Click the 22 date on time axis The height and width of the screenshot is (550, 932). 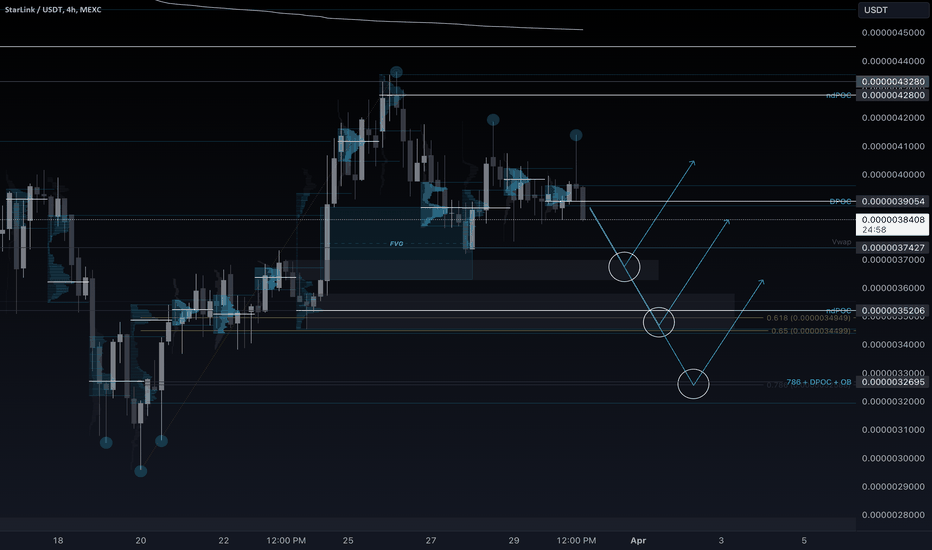tap(223, 540)
